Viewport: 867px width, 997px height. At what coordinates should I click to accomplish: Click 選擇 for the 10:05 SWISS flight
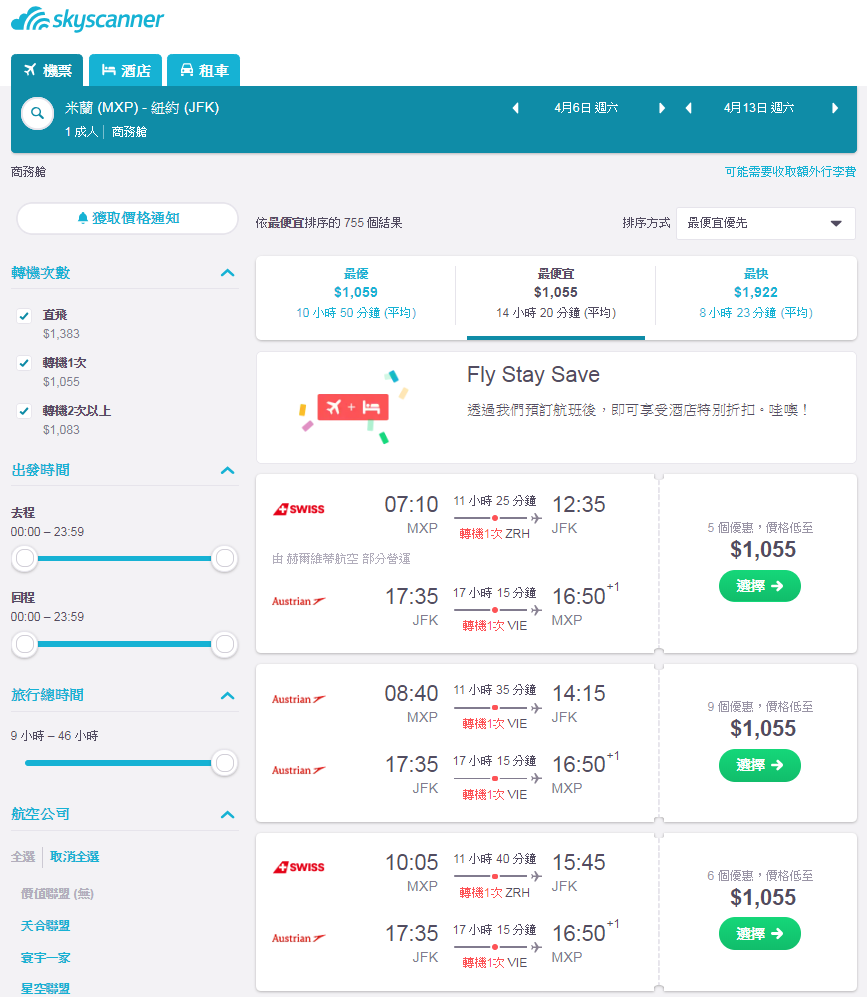coord(760,933)
